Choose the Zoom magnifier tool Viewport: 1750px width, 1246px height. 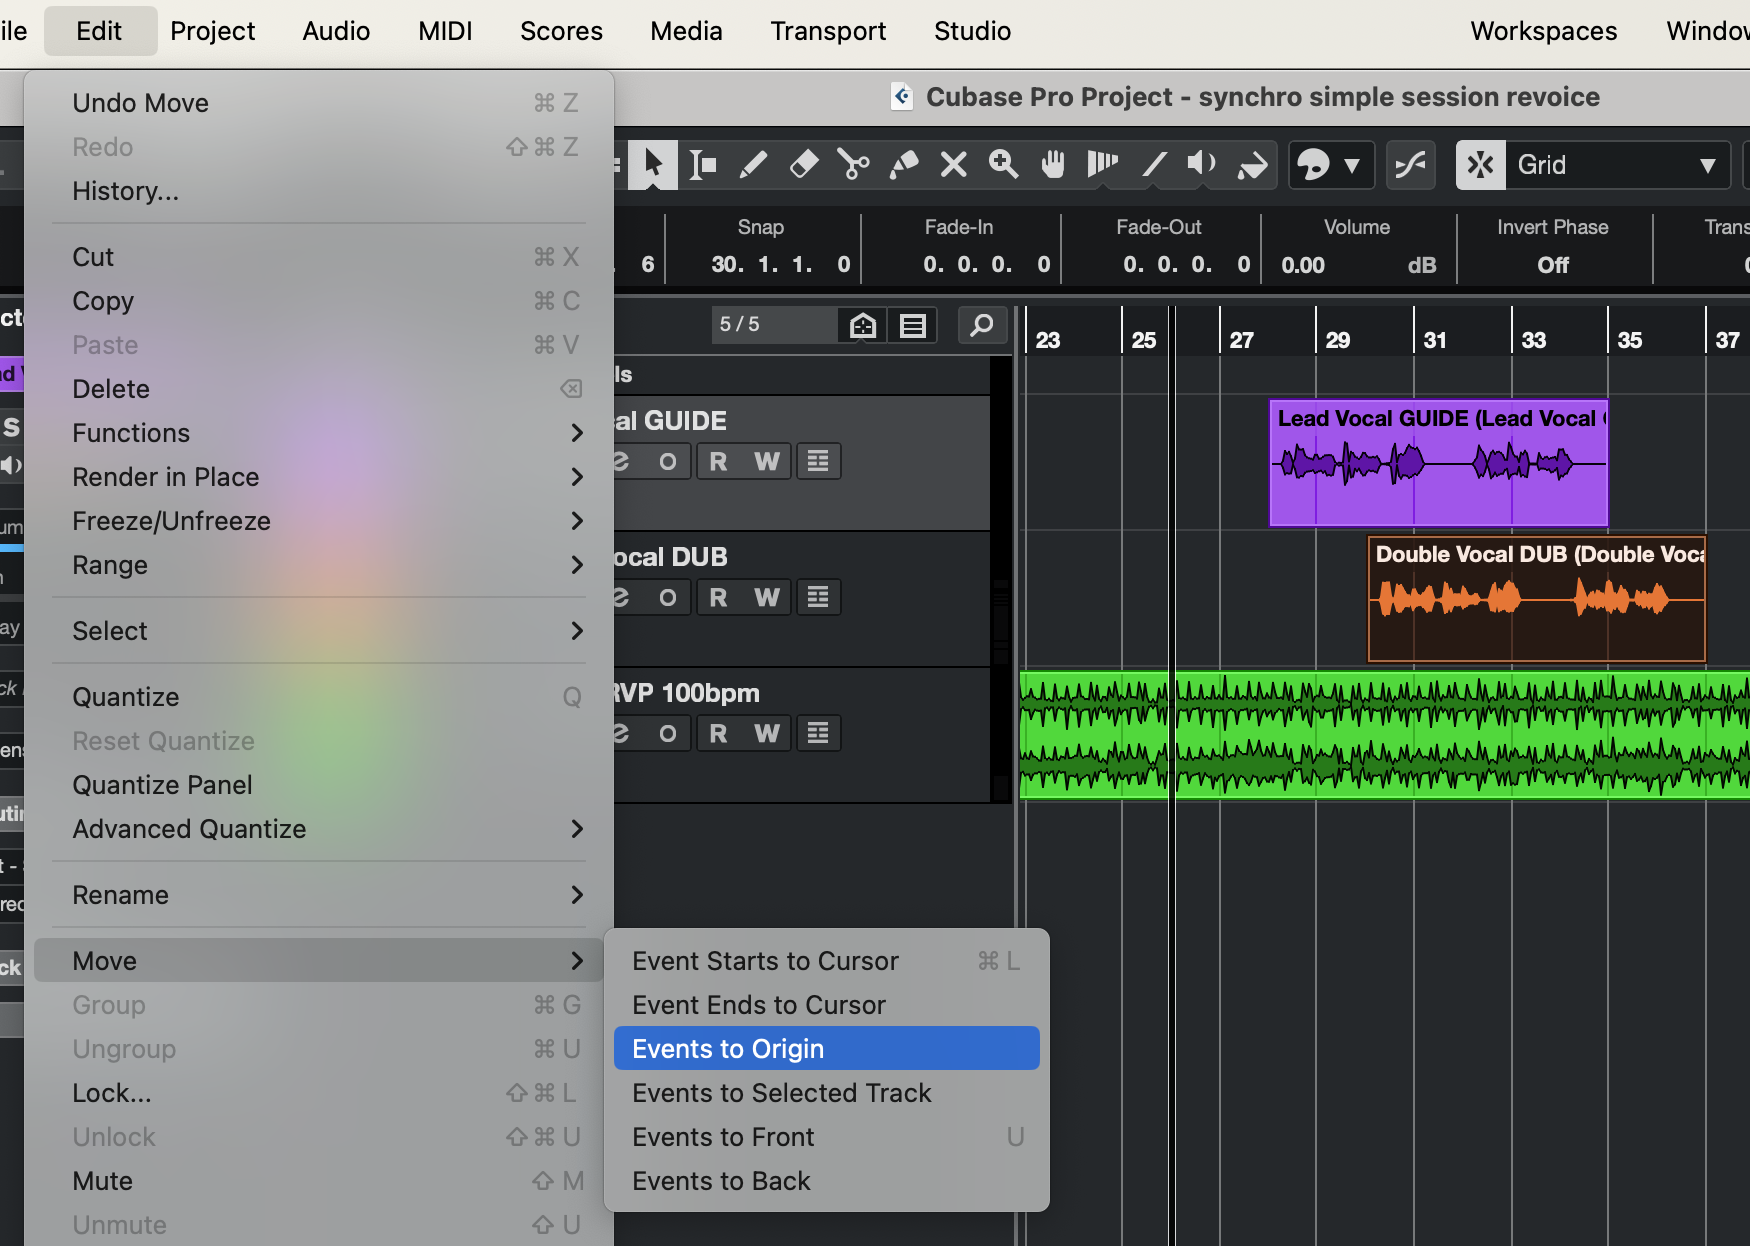tap(1003, 164)
